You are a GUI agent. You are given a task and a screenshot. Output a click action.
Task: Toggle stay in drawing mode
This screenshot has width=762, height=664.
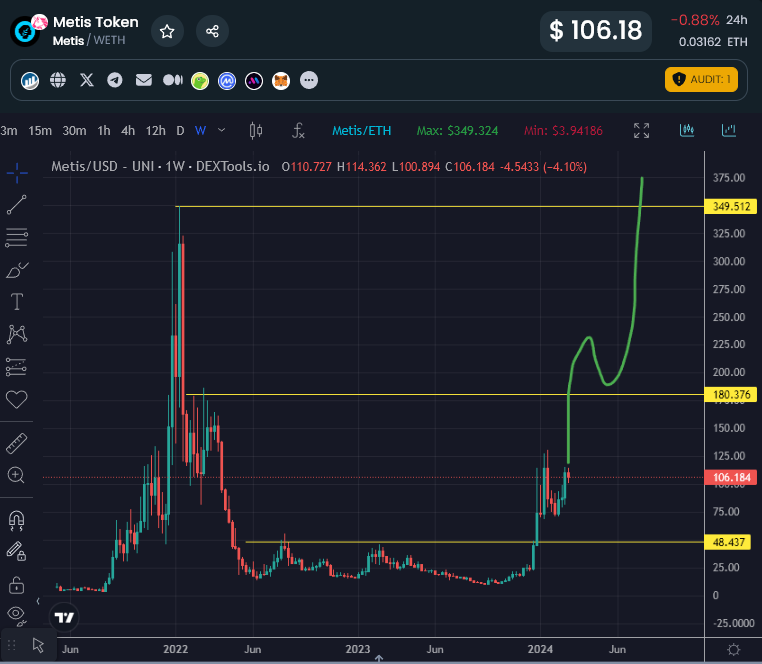coord(16,552)
